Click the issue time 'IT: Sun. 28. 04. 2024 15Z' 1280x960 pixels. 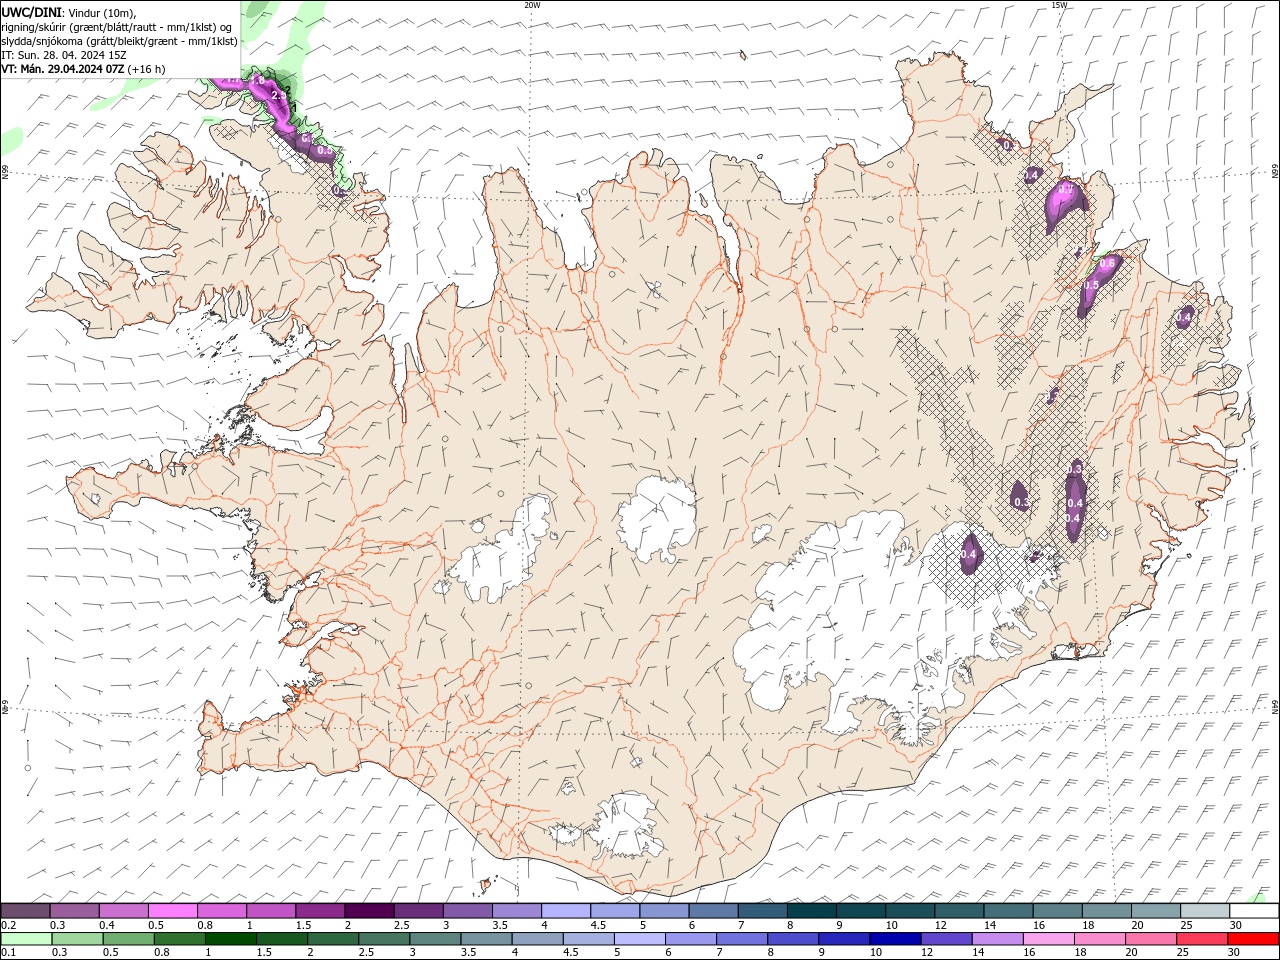click(x=64, y=55)
